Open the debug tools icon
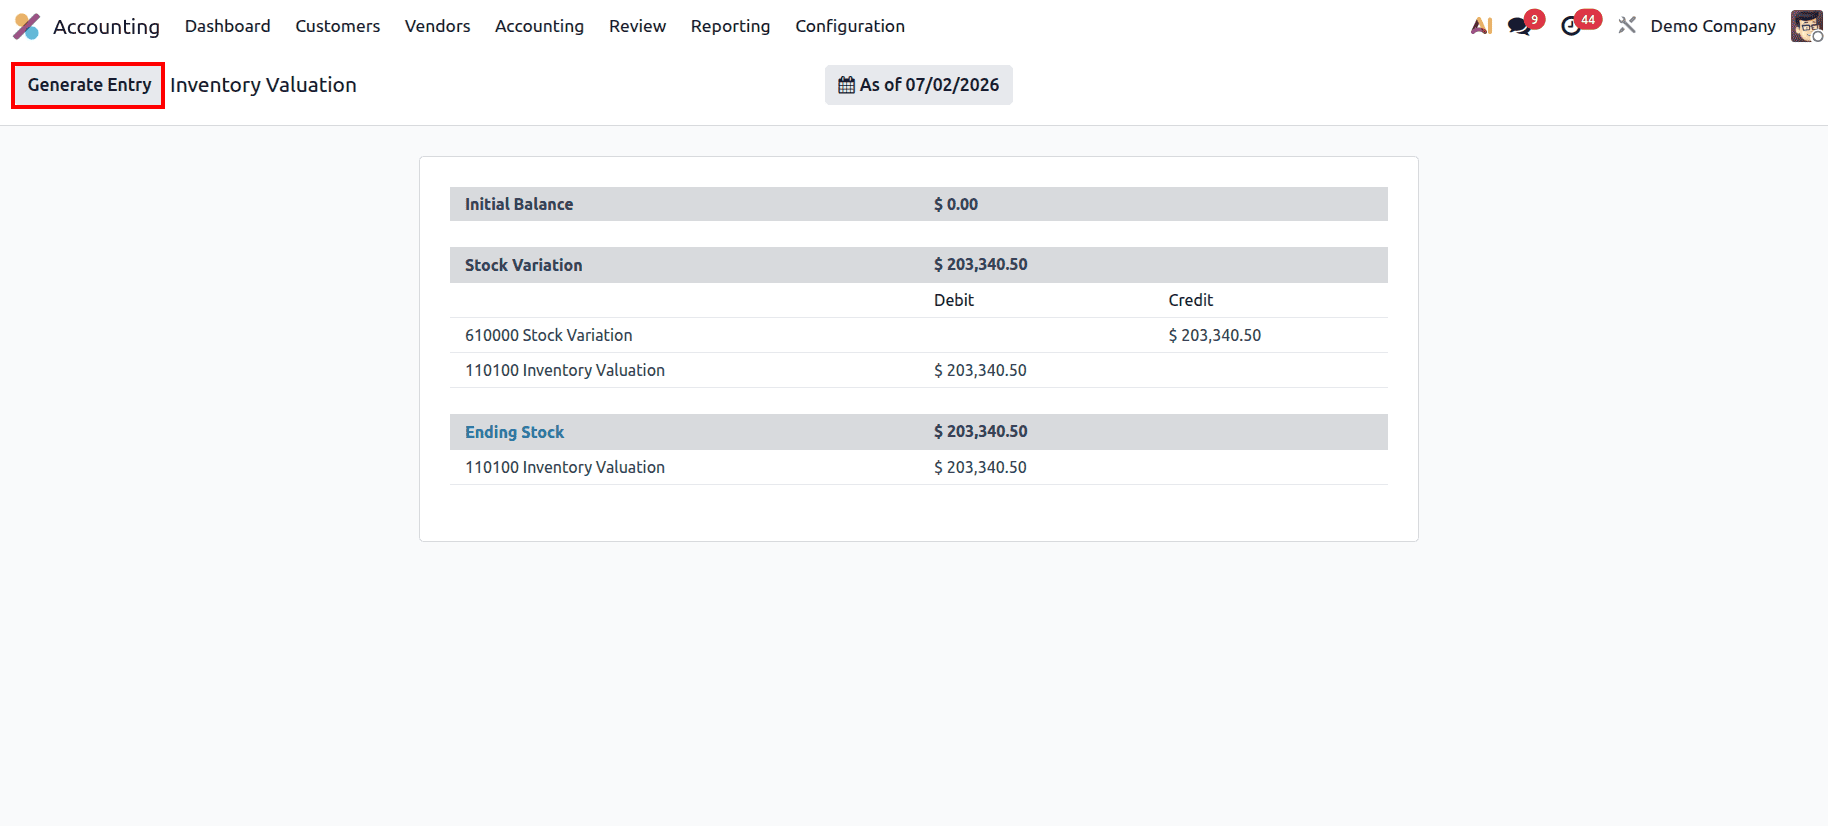 (x=1627, y=26)
